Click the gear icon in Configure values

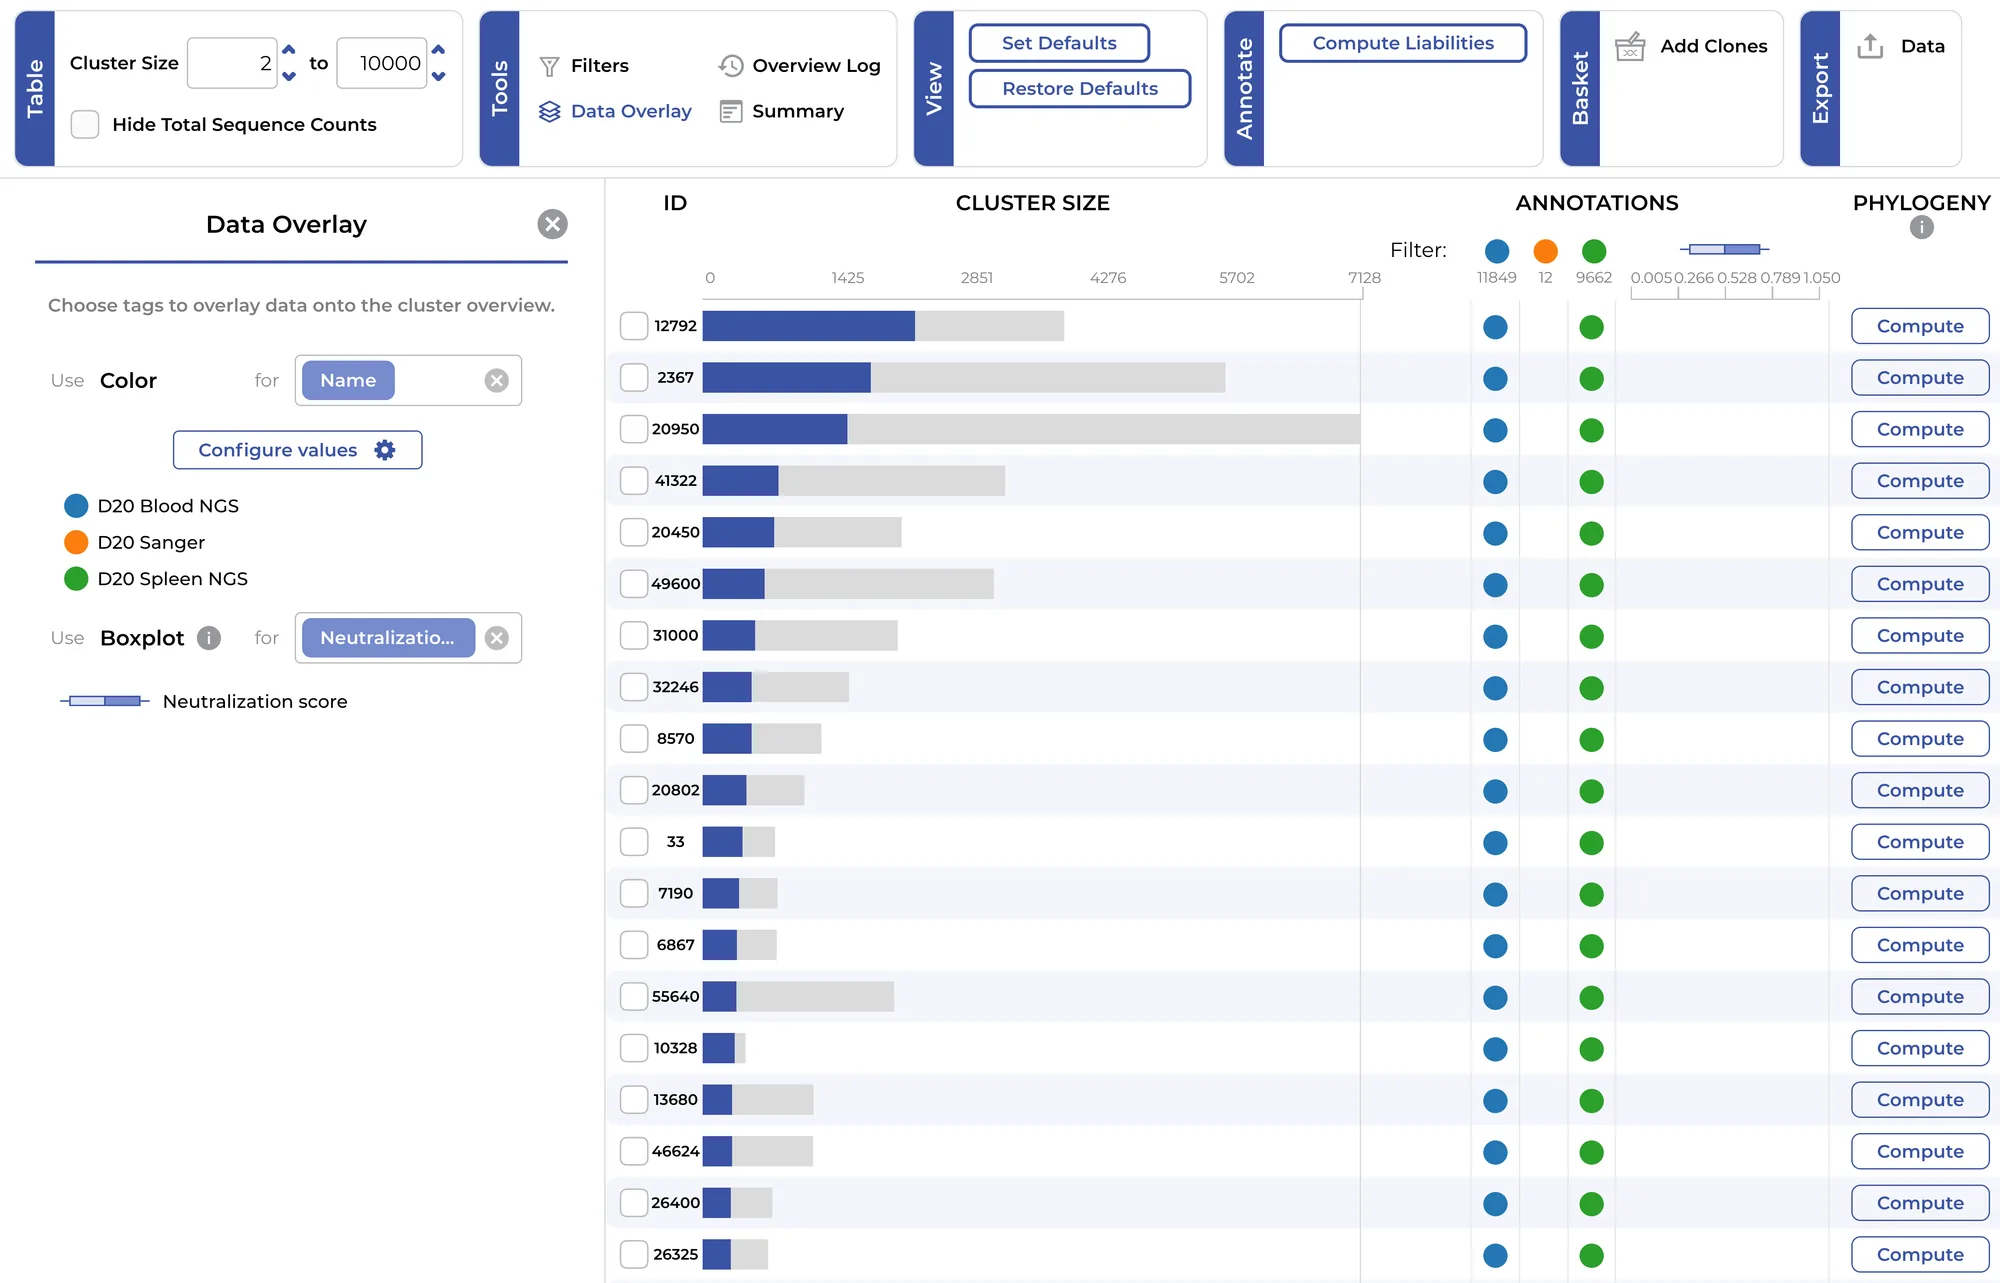(385, 450)
